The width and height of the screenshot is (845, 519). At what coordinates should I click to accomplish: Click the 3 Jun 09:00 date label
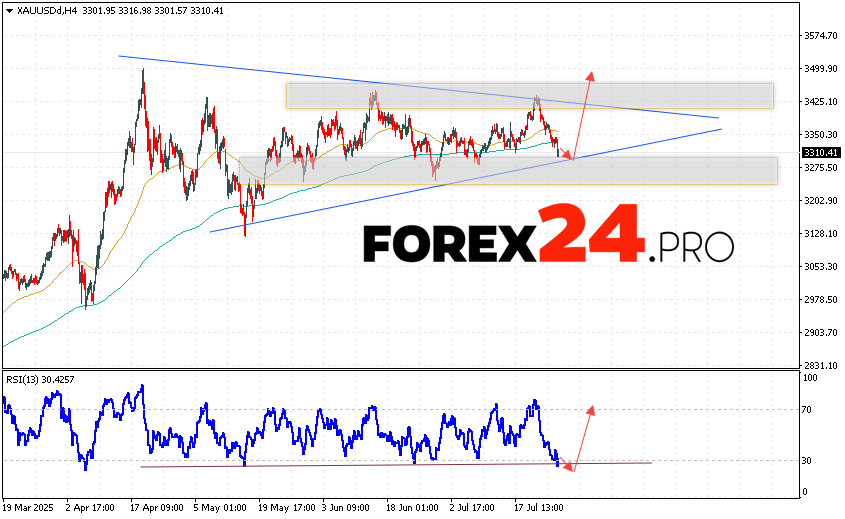pos(345,508)
